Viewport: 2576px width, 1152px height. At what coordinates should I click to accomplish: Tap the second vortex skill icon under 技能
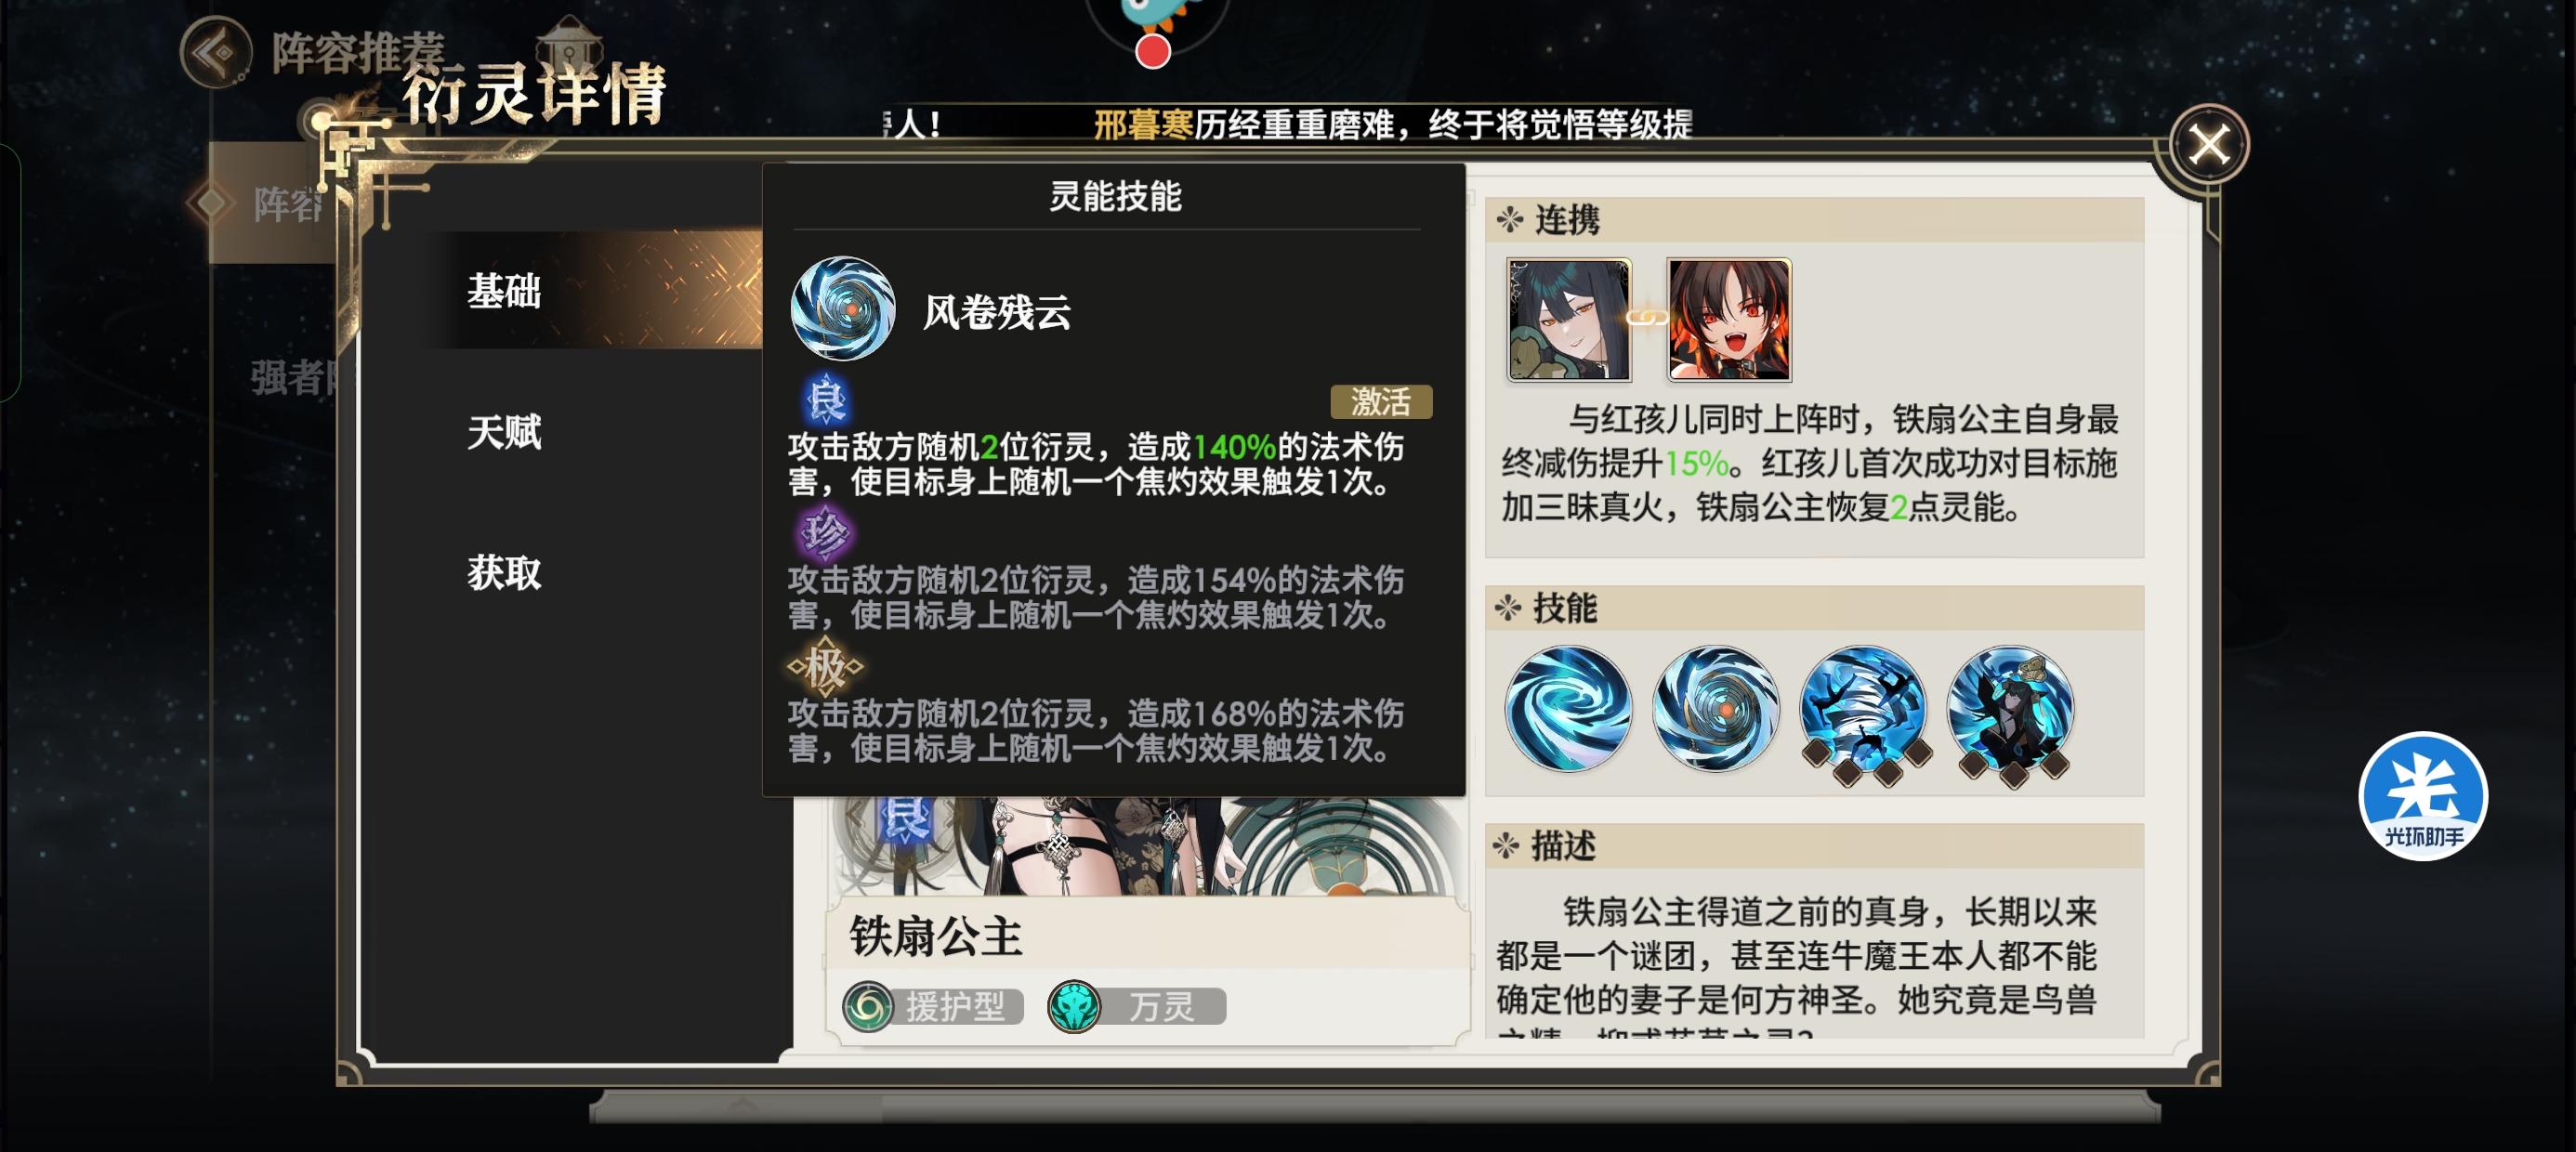point(1715,708)
